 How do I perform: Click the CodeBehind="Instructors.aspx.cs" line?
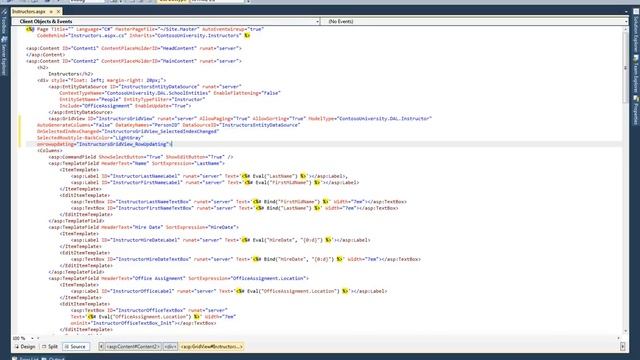tap(143, 36)
